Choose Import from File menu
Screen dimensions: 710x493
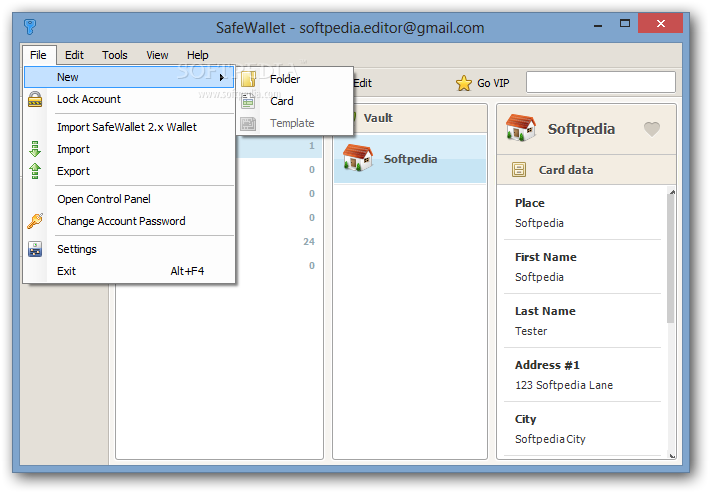pyautogui.click(x=129, y=149)
